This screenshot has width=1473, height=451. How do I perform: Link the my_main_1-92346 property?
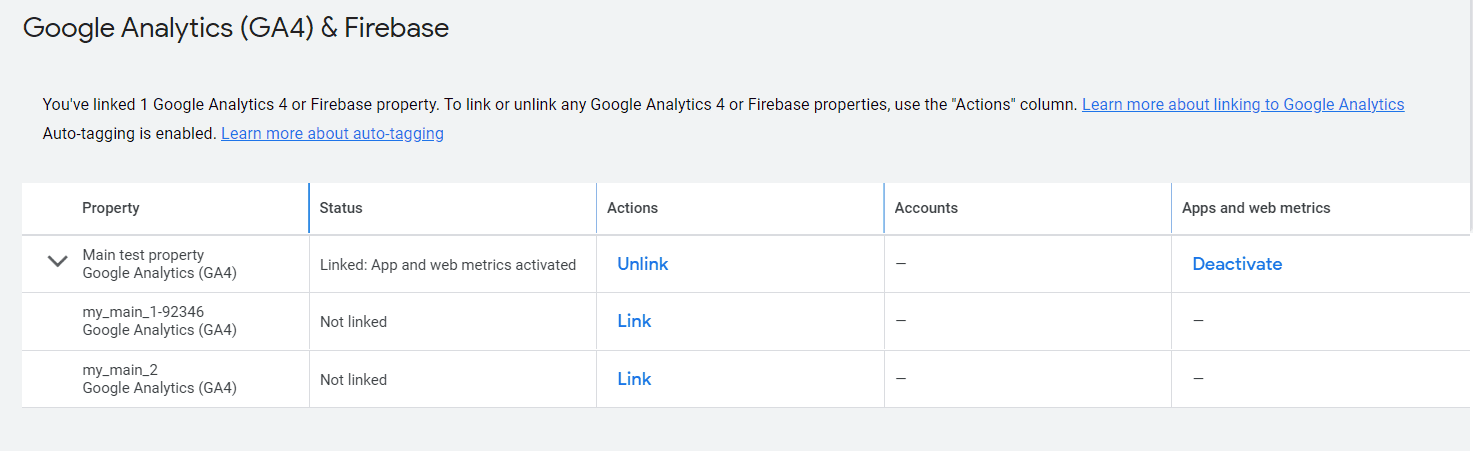[634, 321]
